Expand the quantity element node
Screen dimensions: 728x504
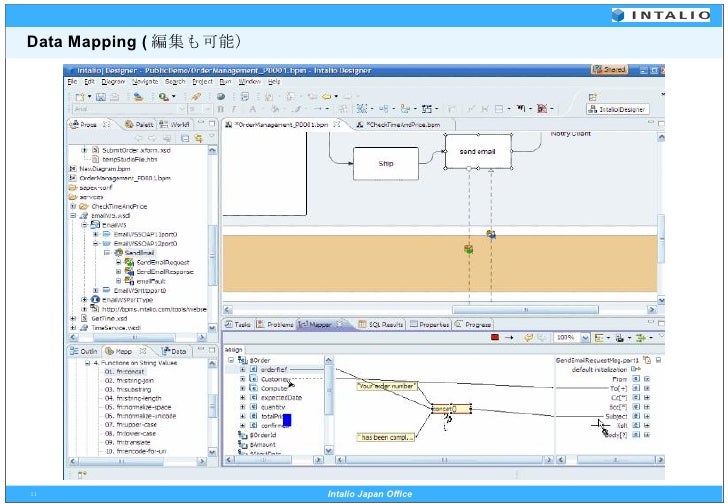(x=242, y=407)
